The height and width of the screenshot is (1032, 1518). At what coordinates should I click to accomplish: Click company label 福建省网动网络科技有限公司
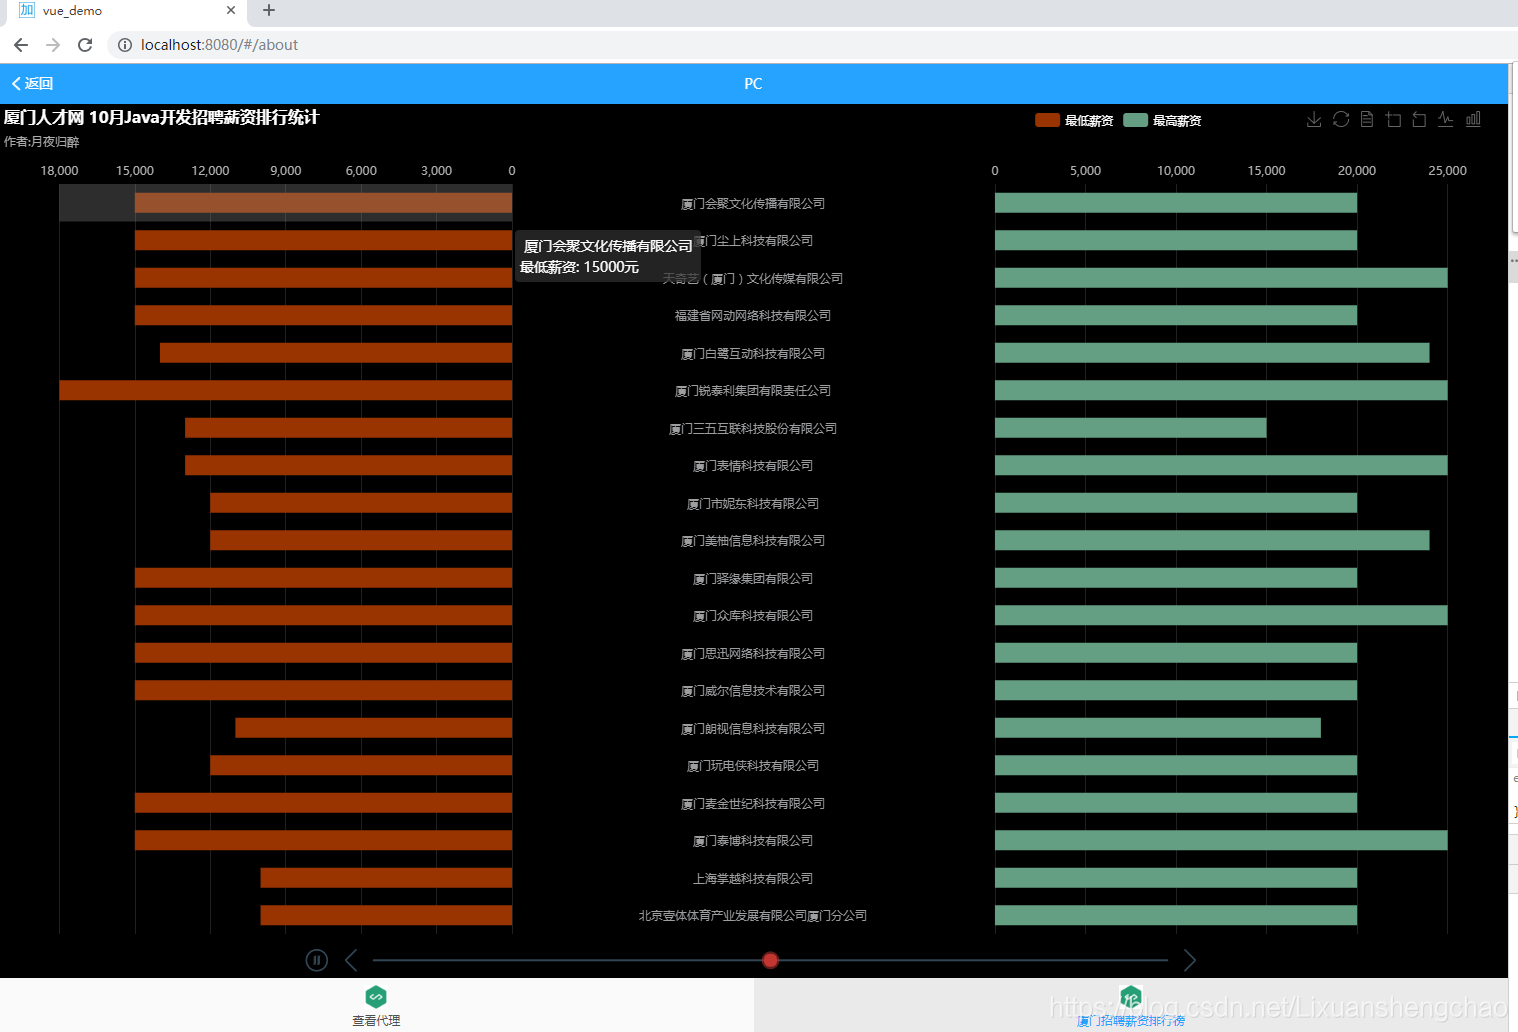click(x=753, y=316)
